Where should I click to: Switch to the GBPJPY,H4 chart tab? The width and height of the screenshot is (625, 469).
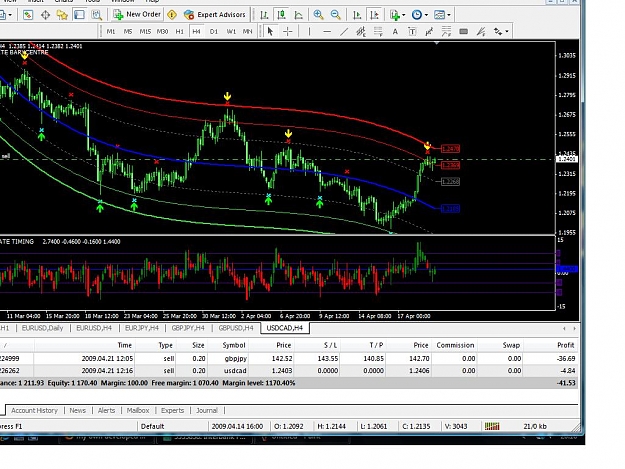tap(188, 328)
